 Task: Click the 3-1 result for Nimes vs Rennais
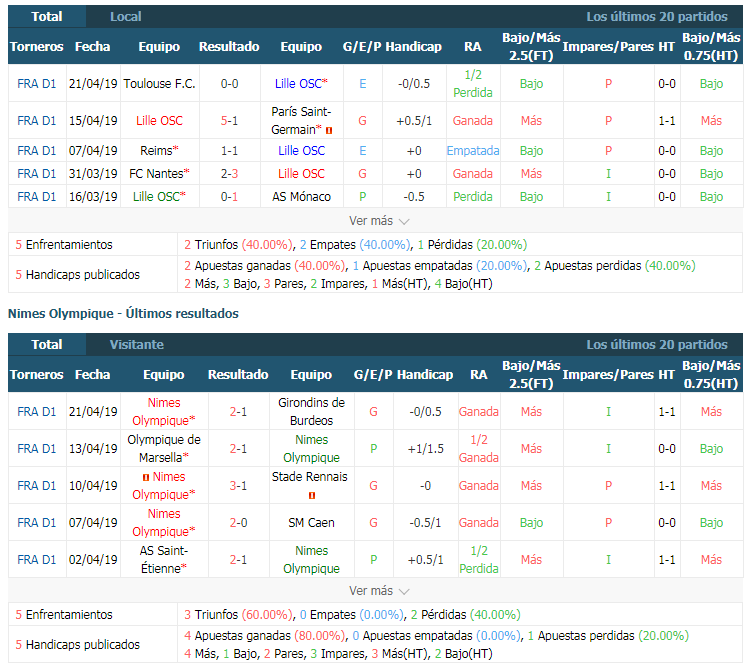click(238, 486)
